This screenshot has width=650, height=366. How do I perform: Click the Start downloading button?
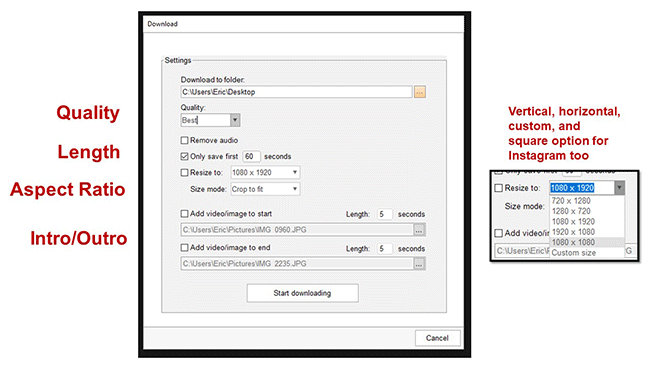tap(303, 293)
